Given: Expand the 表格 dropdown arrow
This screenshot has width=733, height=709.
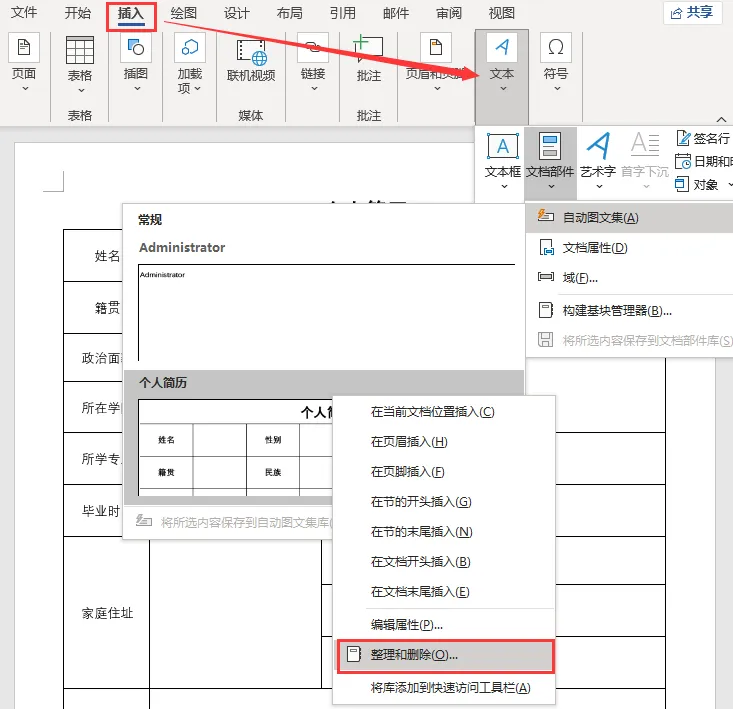Looking at the screenshot, I should click(81, 90).
